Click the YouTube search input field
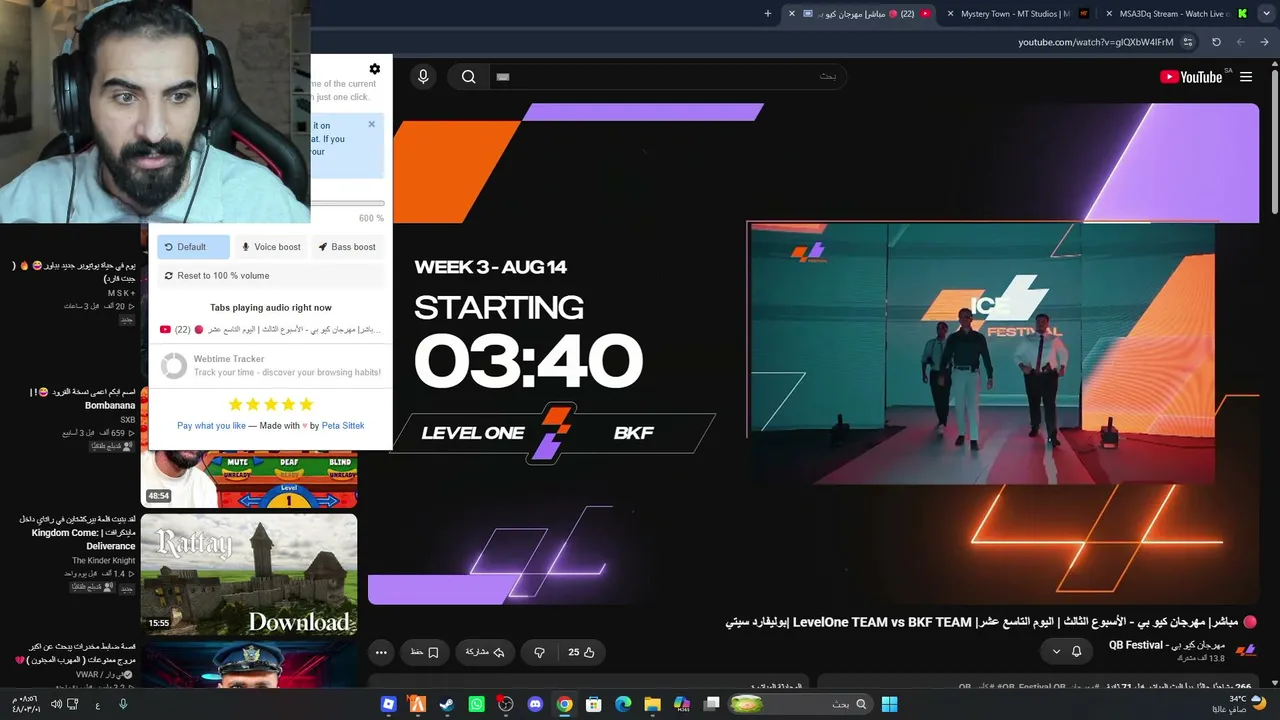The width and height of the screenshot is (1280, 720). pyautogui.click(x=667, y=77)
